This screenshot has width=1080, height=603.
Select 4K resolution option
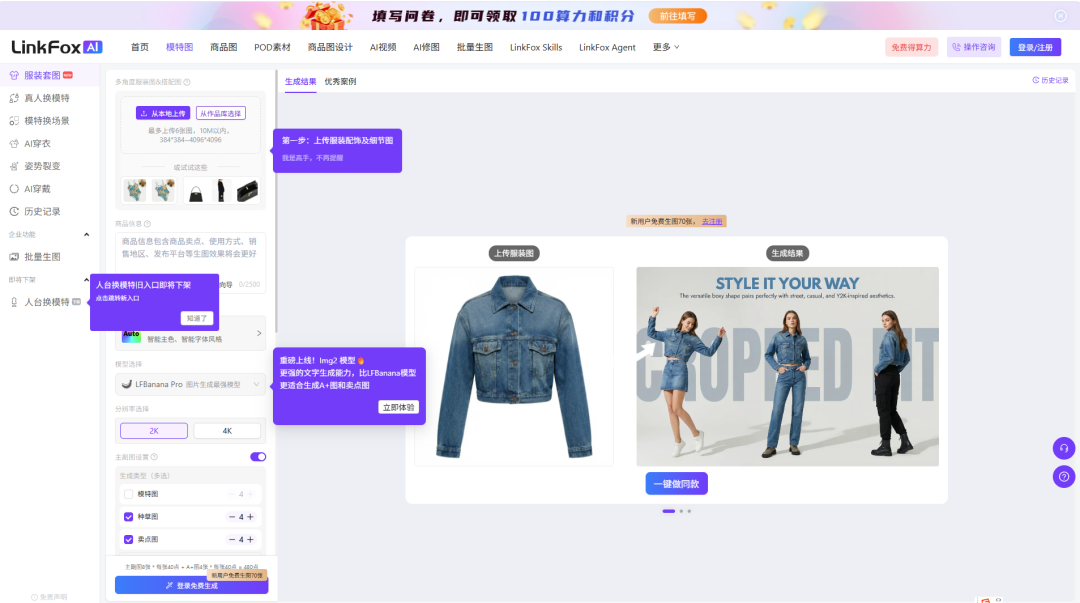(227, 431)
